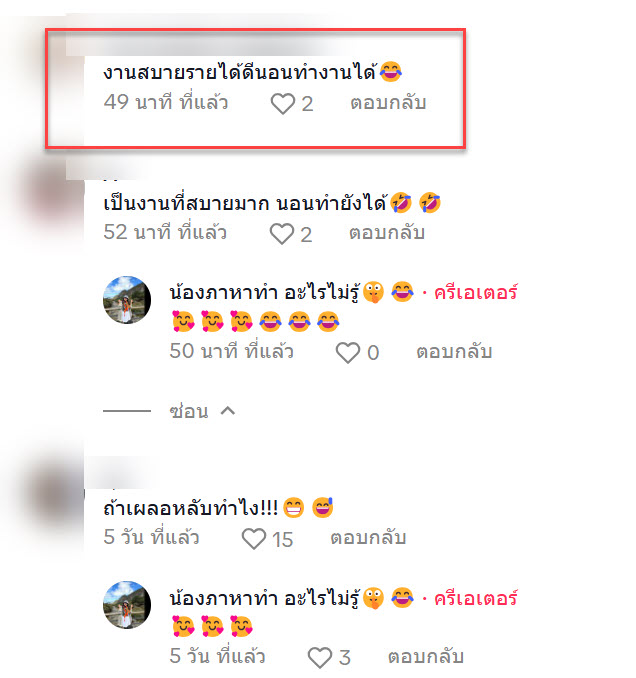Collapse replies using the ซ่อน chevron
The image size is (636, 678).
pos(228,411)
